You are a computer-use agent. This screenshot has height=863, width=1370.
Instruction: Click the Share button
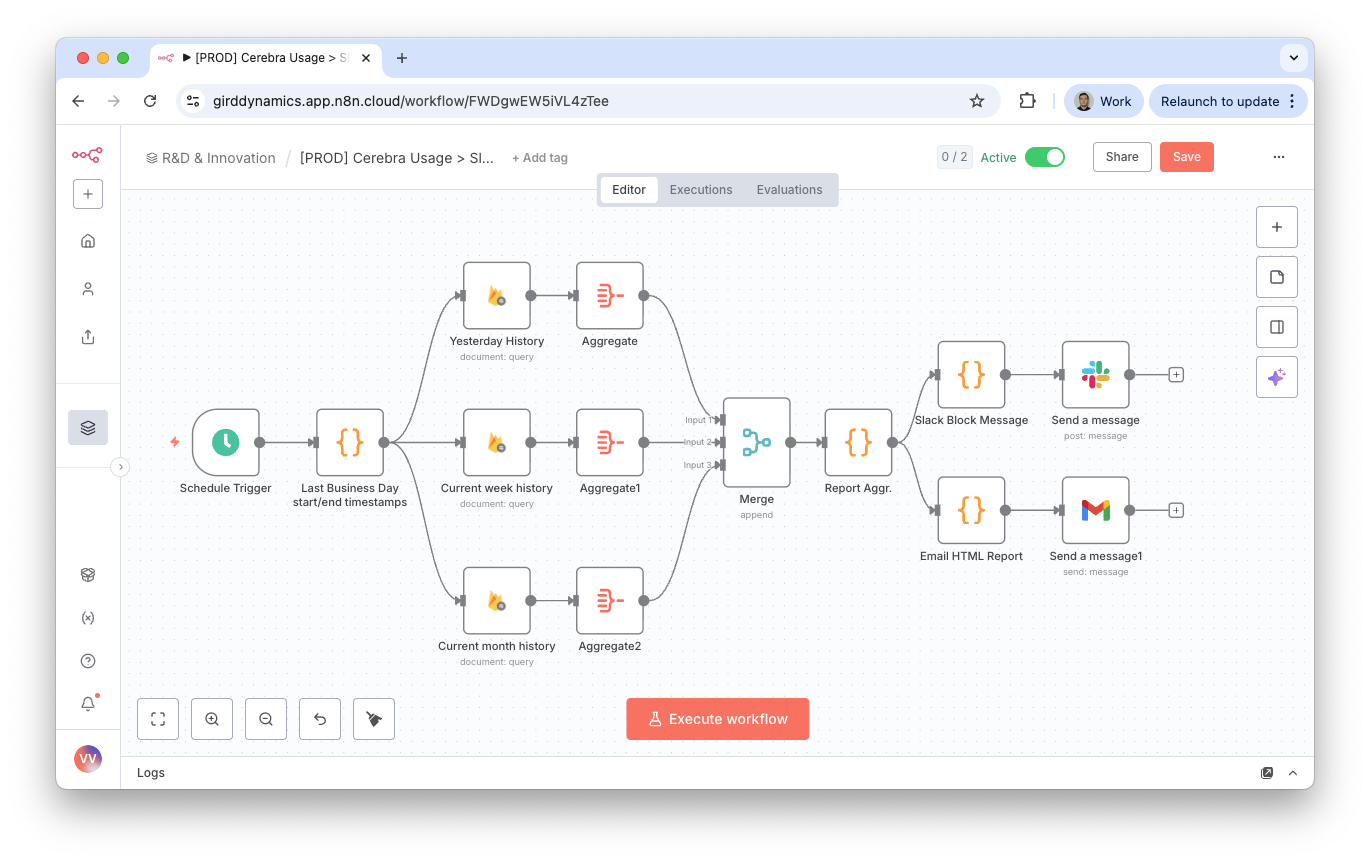(1122, 157)
